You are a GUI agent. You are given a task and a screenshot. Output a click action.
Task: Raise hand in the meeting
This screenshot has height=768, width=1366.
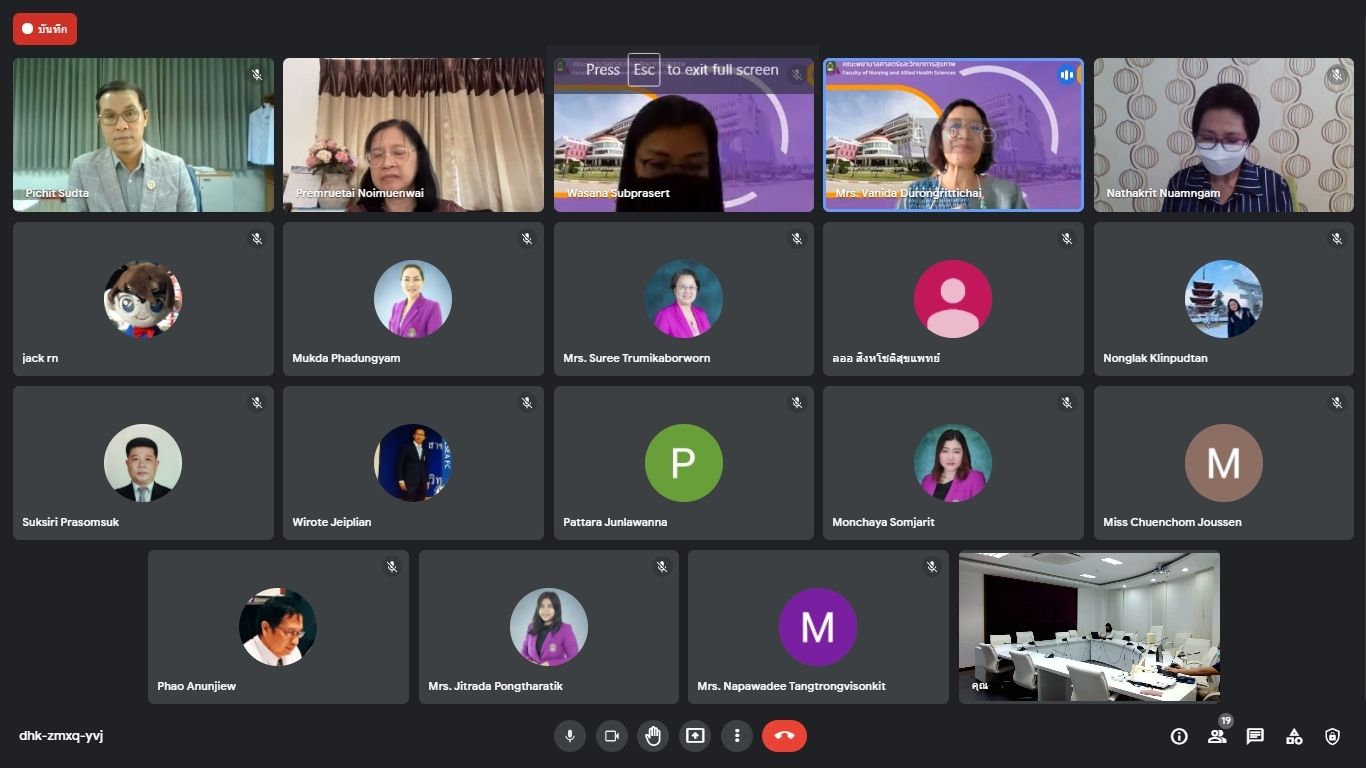[x=653, y=736]
